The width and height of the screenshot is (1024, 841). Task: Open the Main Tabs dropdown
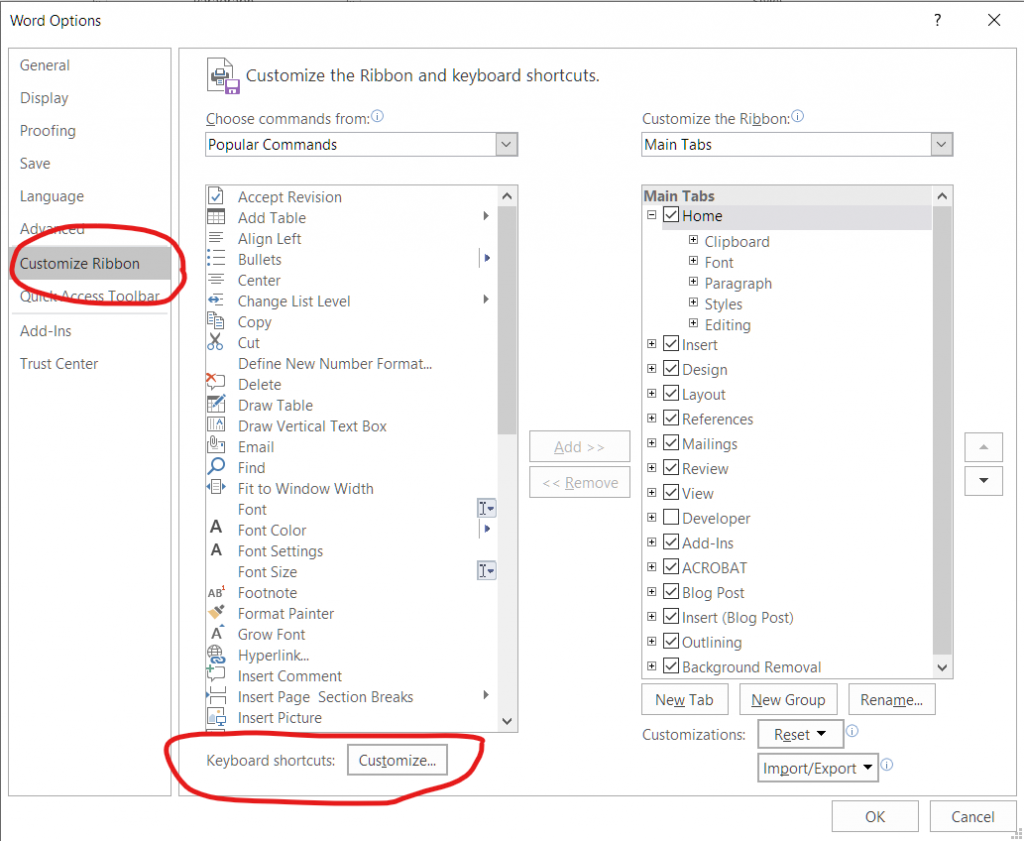click(x=941, y=144)
